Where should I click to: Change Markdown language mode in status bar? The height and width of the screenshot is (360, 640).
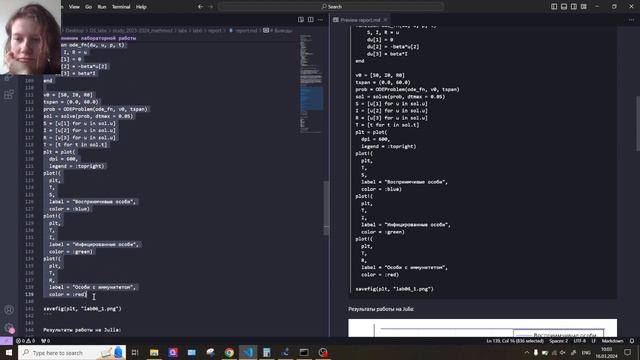coord(612,340)
